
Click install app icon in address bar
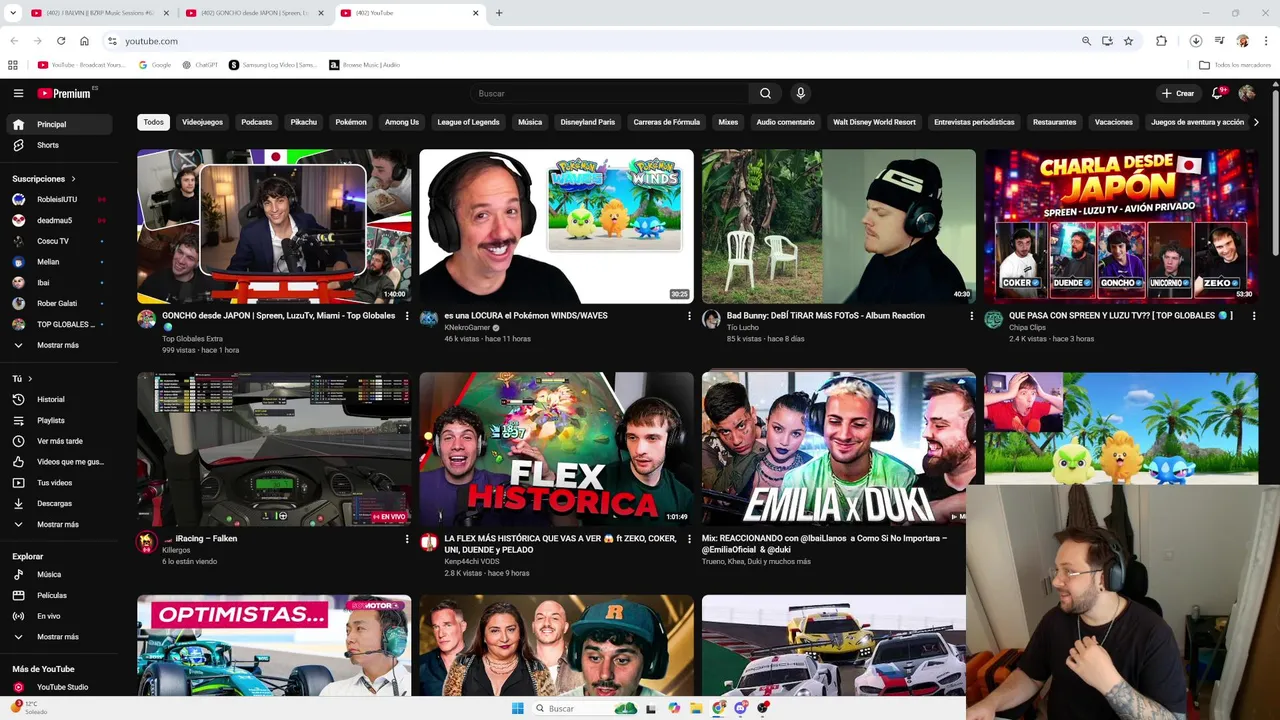[x=1107, y=41]
